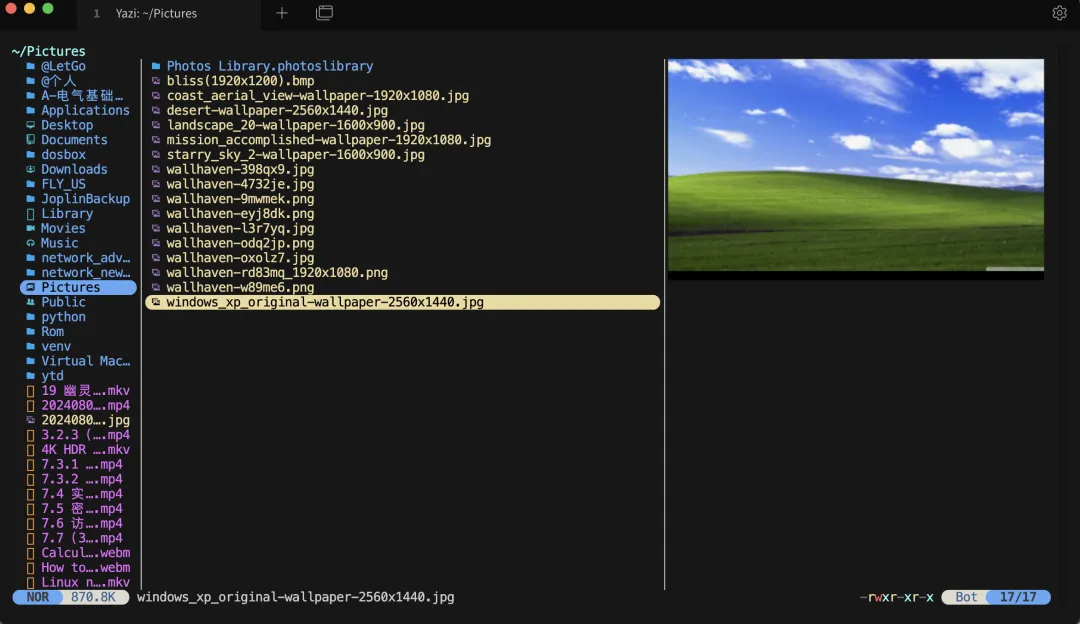This screenshot has width=1080, height=624.
Task: Click the Library folder icon
Action: pyautogui.click(x=30, y=214)
